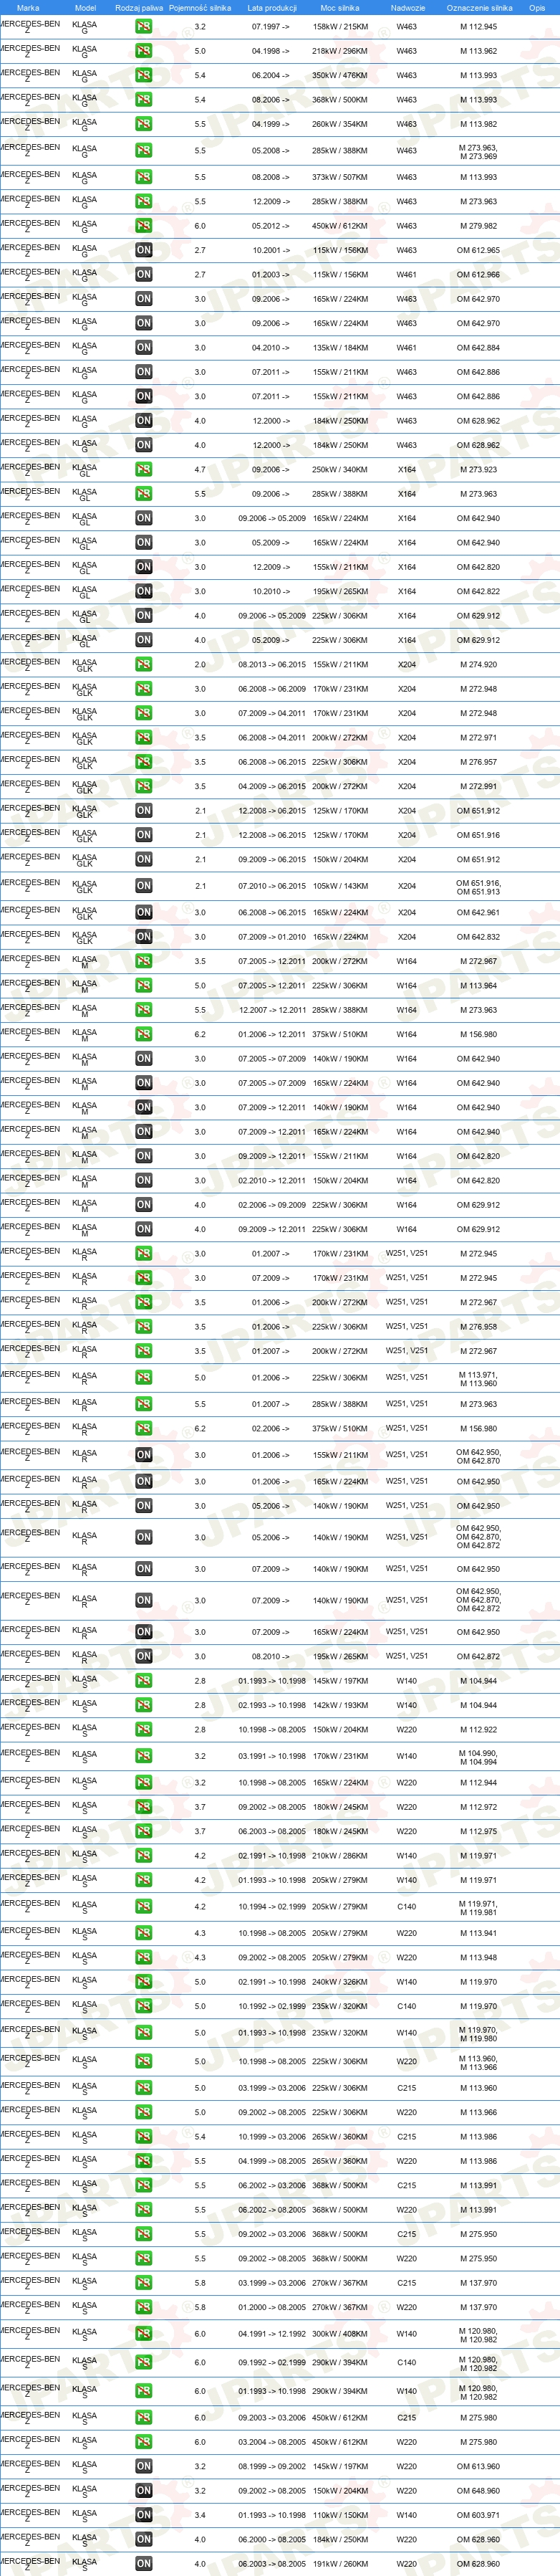The image size is (560, 2576).
Task: Click the Lata produkcji column header
Action: pyautogui.click(x=272, y=8)
